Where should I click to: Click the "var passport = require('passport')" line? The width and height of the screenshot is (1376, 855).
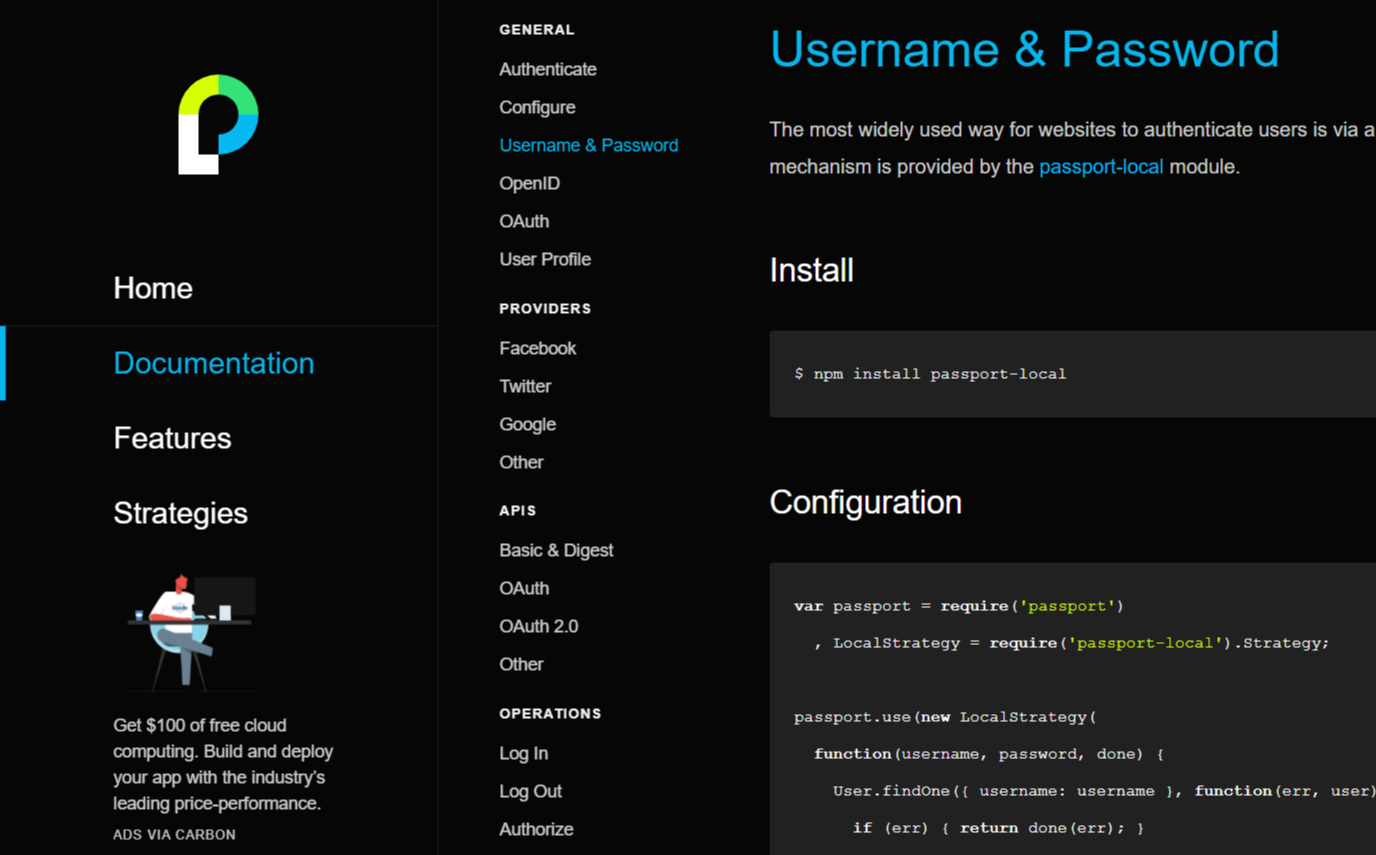point(959,606)
